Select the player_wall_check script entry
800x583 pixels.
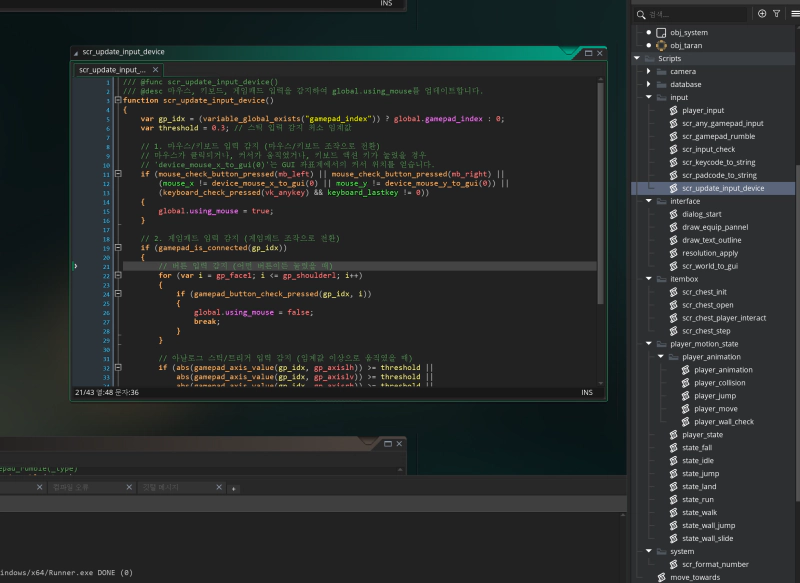[x=723, y=422]
